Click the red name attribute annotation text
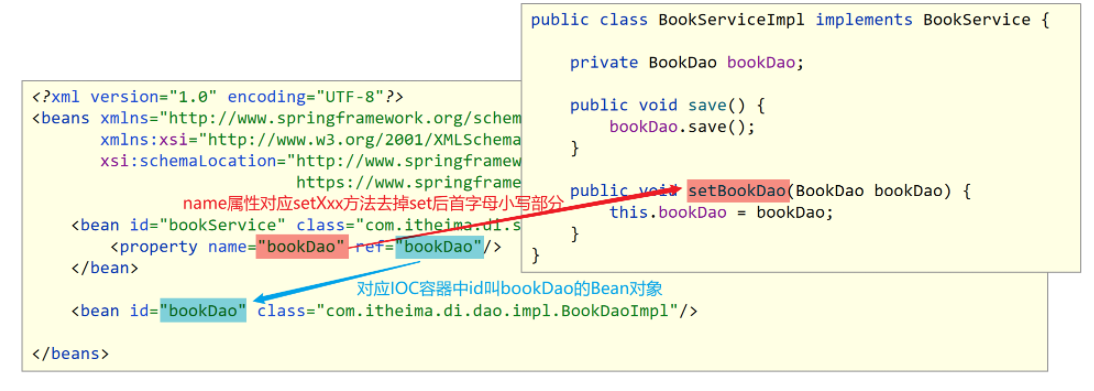The height and width of the screenshot is (391, 1094). [x=373, y=204]
